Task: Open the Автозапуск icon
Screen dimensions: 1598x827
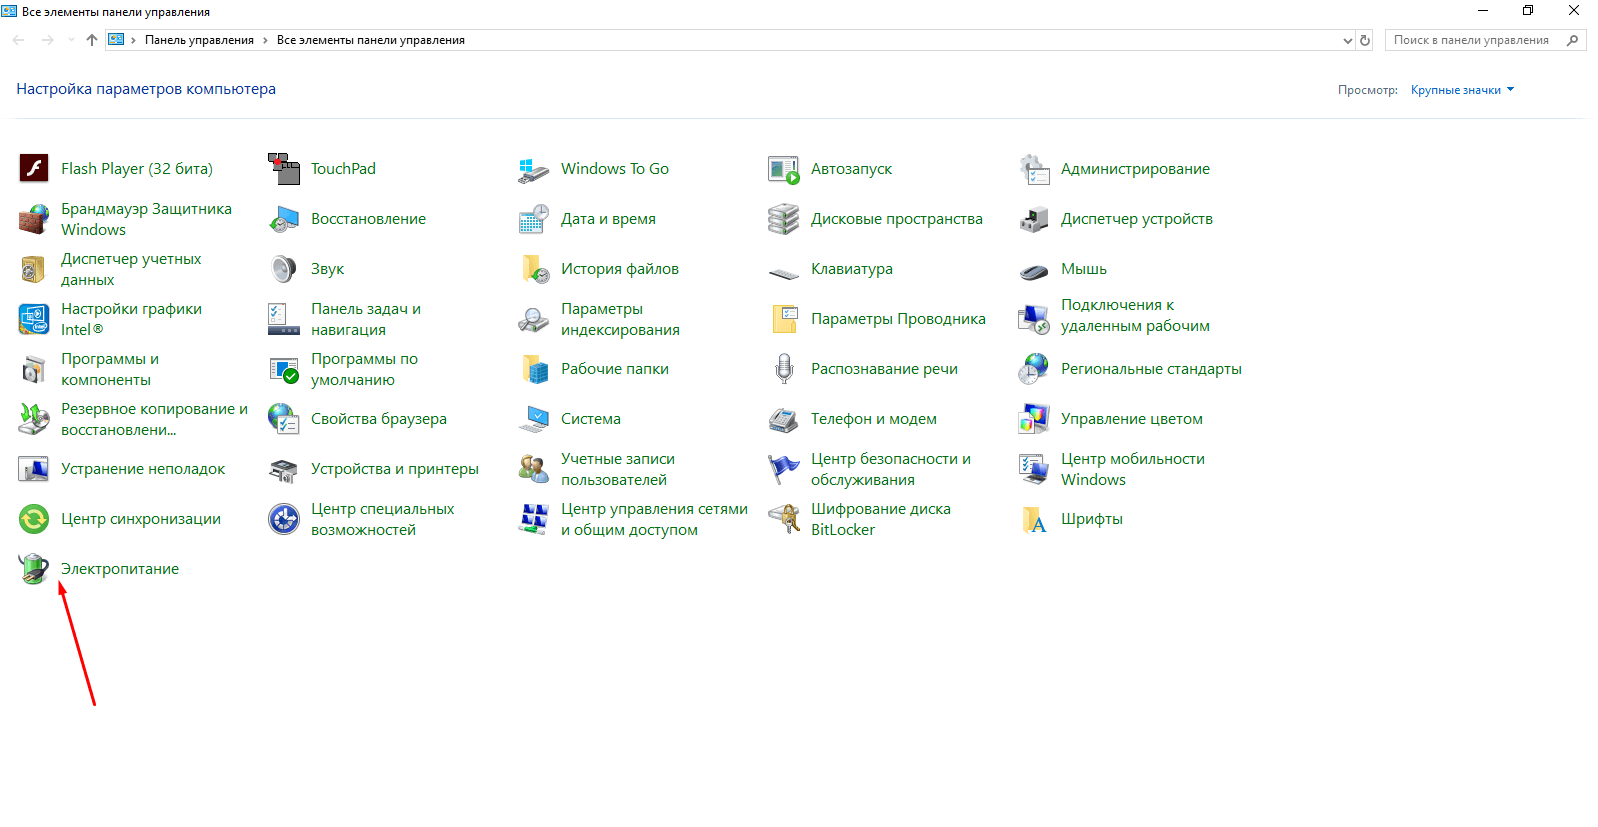Action: pyautogui.click(x=784, y=169)
